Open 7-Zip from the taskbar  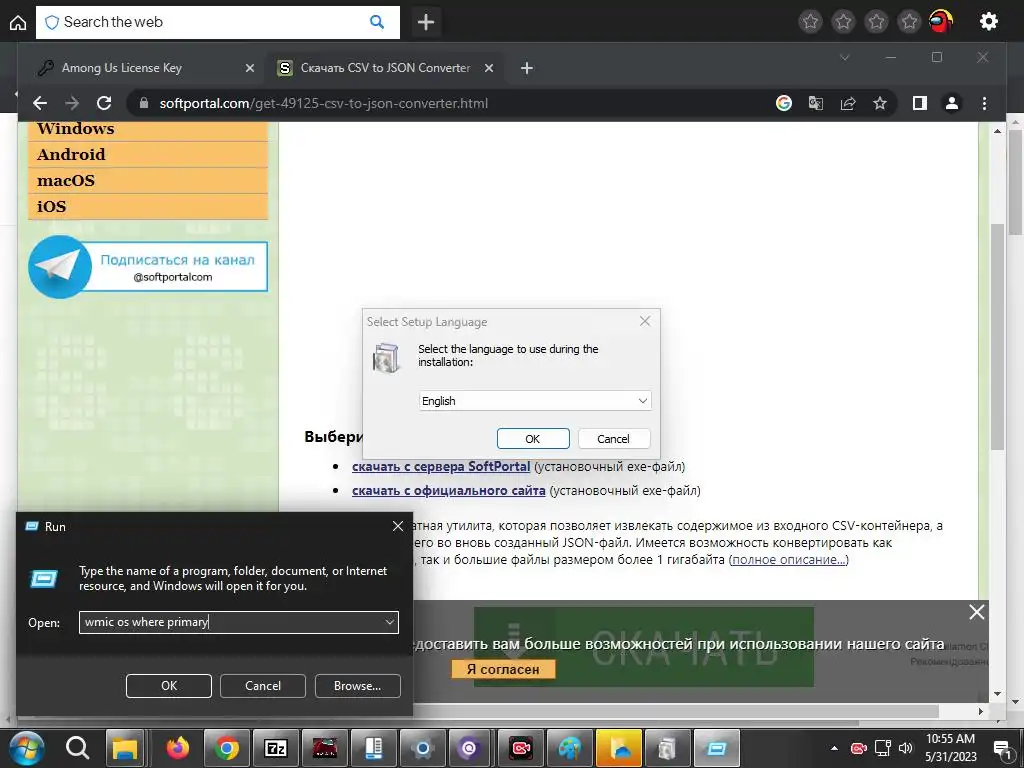click(276, 748)
